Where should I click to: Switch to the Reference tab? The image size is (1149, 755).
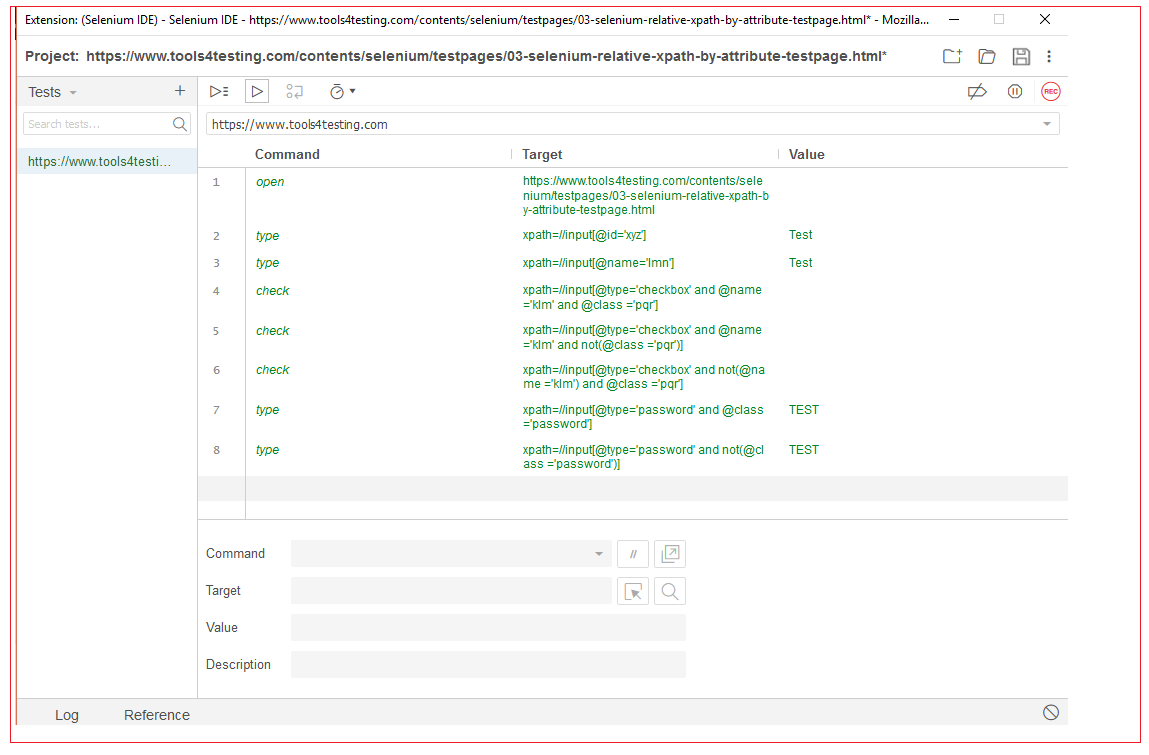pyautogui.click(x=157, y=715)
